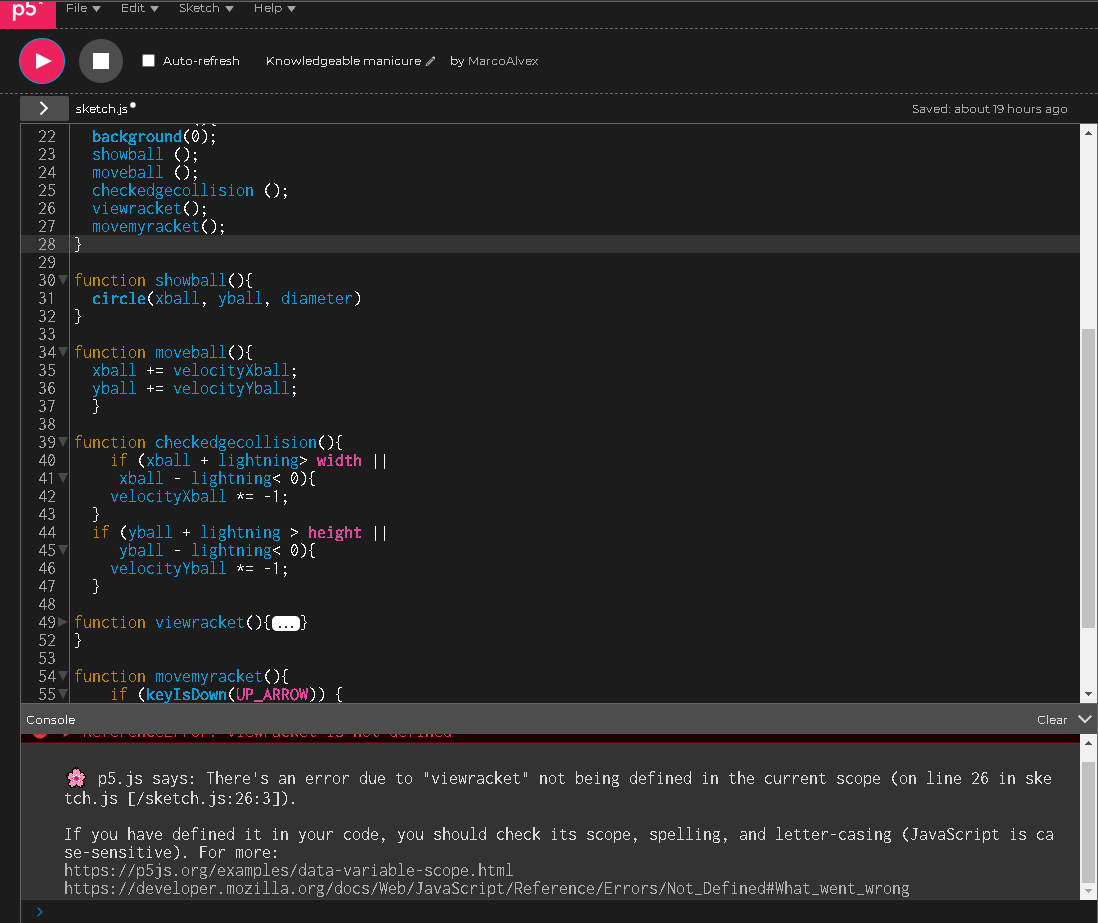
Task: Click the sketch title Knowledgeable manicure
Action: click(343, 61)
